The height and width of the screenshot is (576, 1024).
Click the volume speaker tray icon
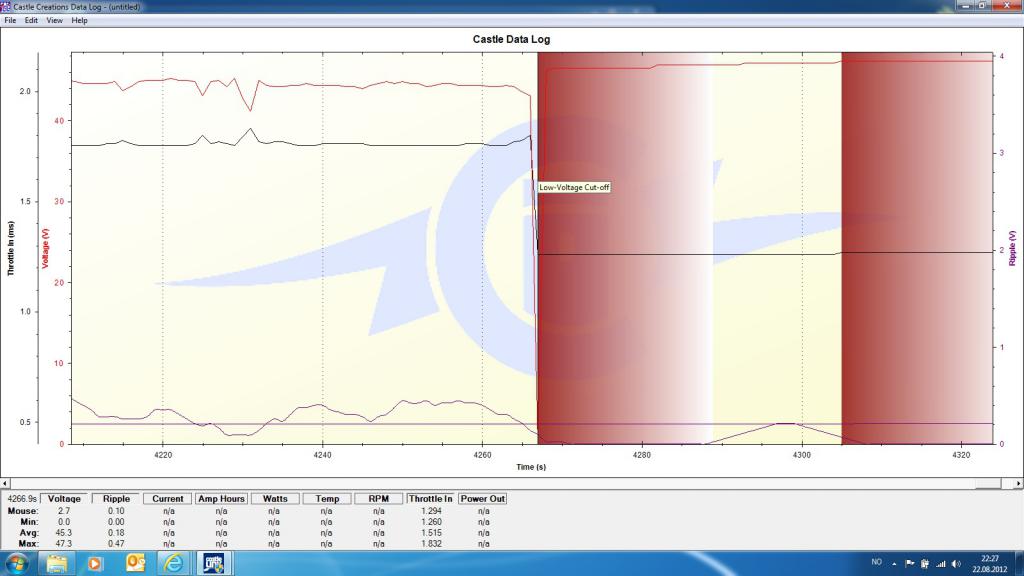tap(957, 563)
